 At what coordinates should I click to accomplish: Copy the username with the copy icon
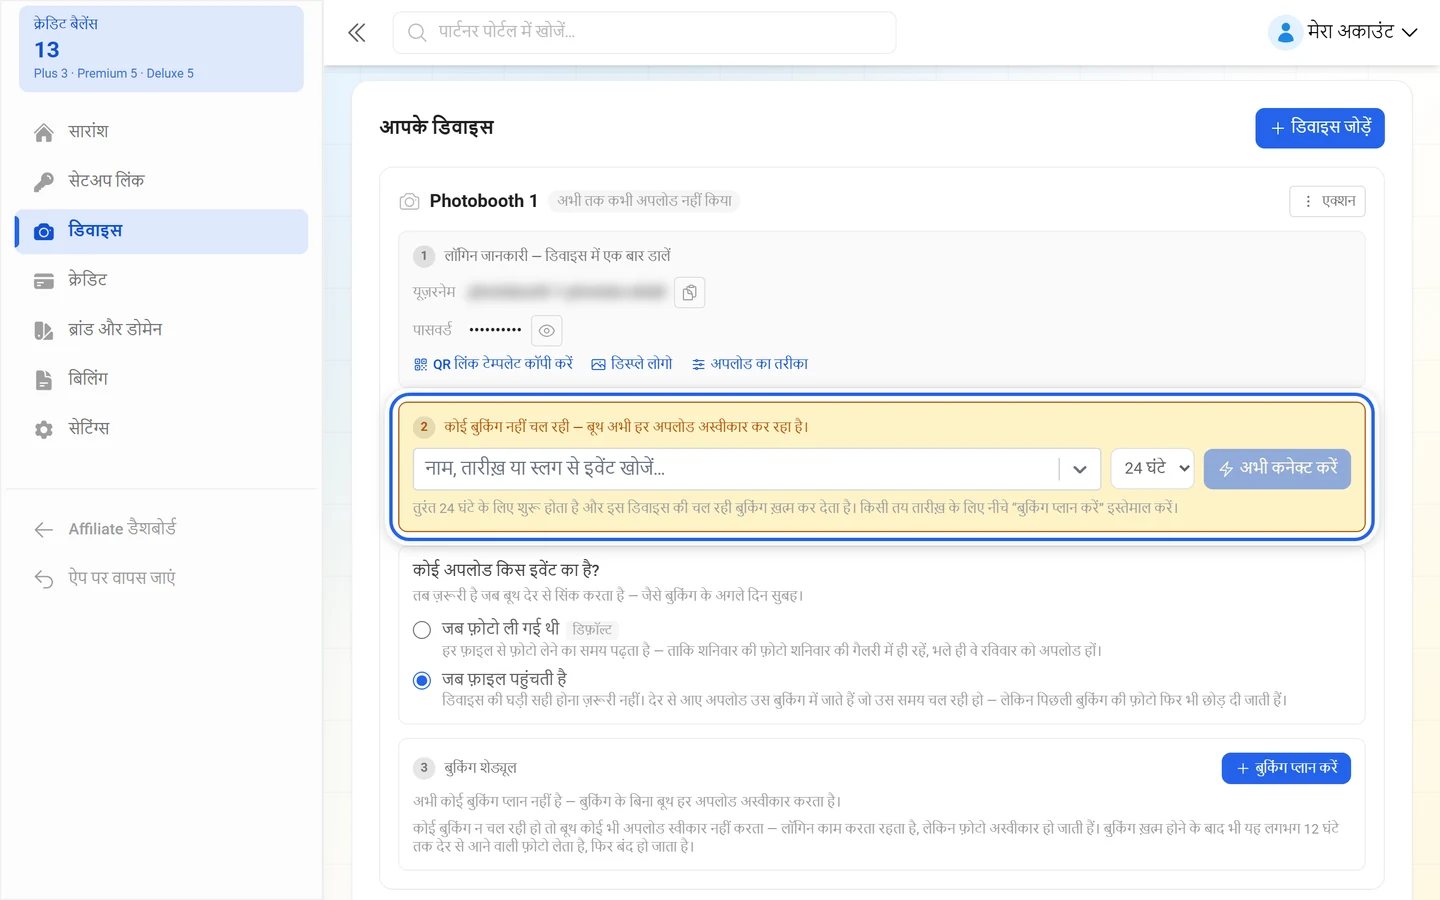coord(690,293)
